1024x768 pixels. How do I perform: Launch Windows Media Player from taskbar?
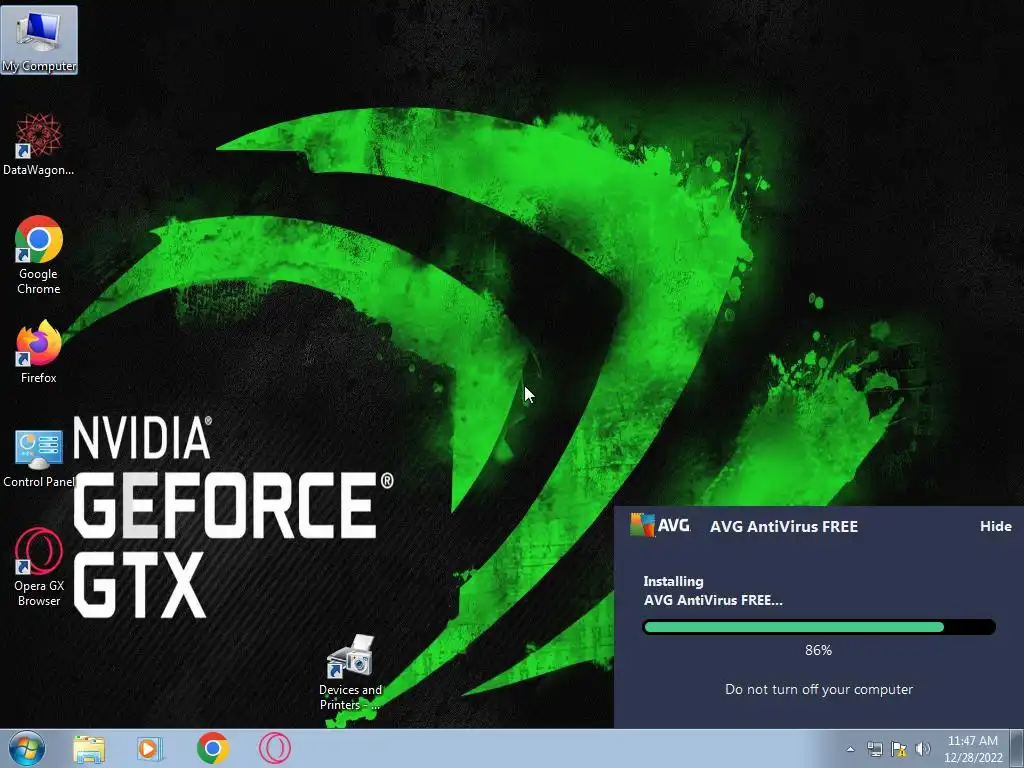click(x=150, y=748)
